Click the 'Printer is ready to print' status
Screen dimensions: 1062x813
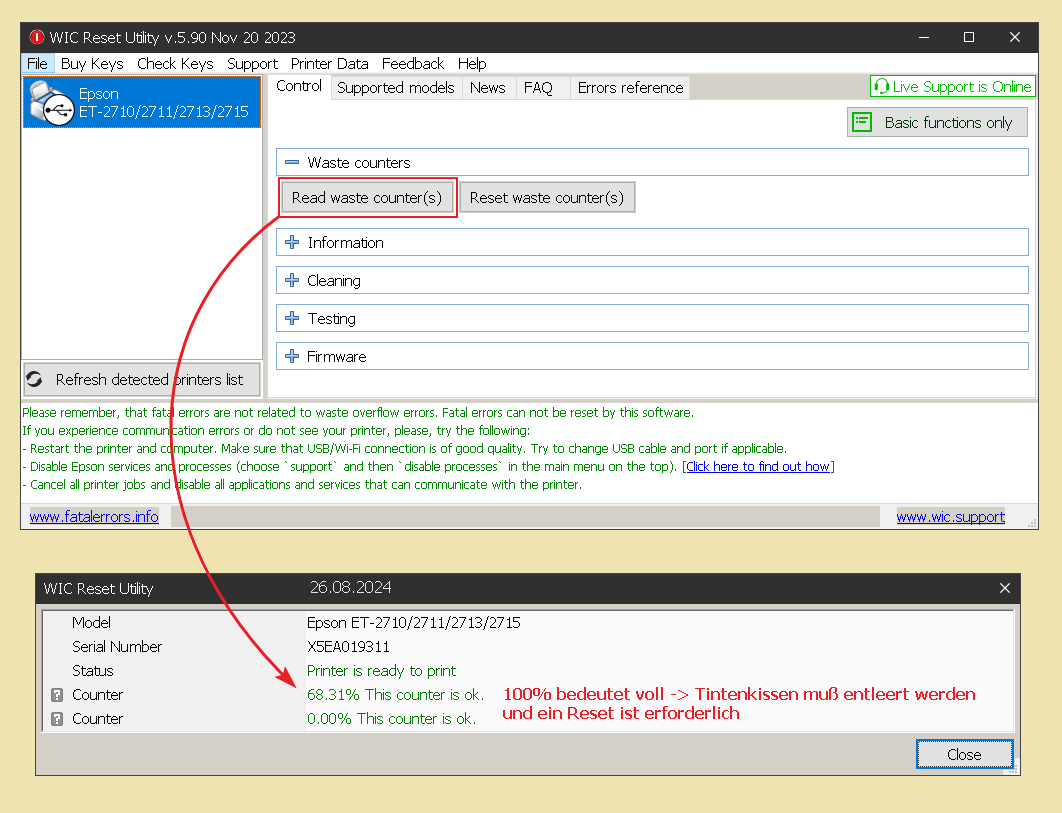click(381, 671)
